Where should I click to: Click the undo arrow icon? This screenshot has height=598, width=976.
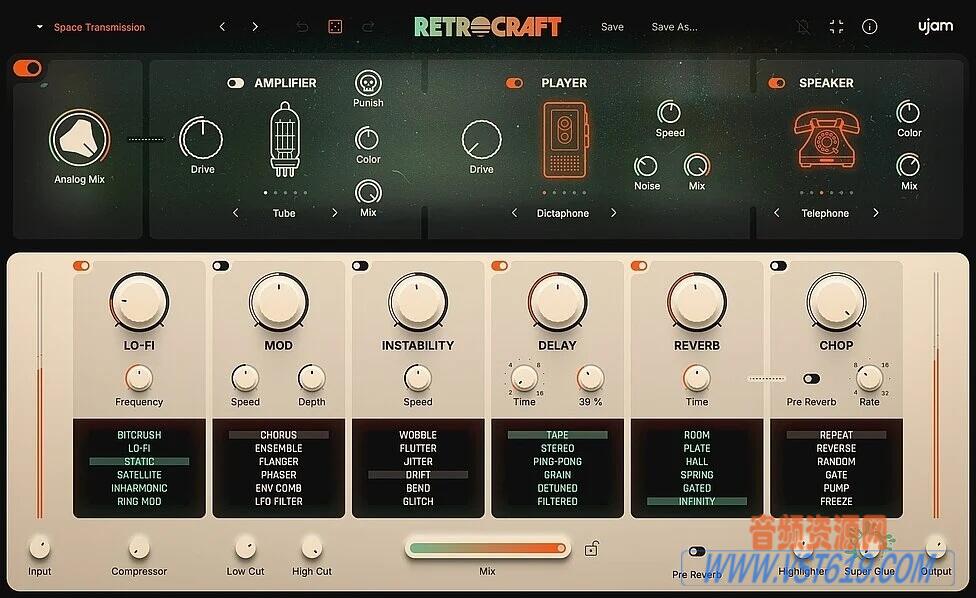(302, 27)
